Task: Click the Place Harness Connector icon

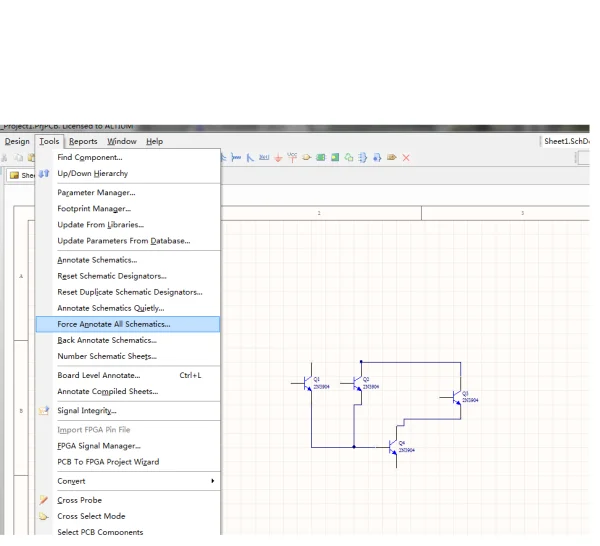Action: [x=363, y=157]
